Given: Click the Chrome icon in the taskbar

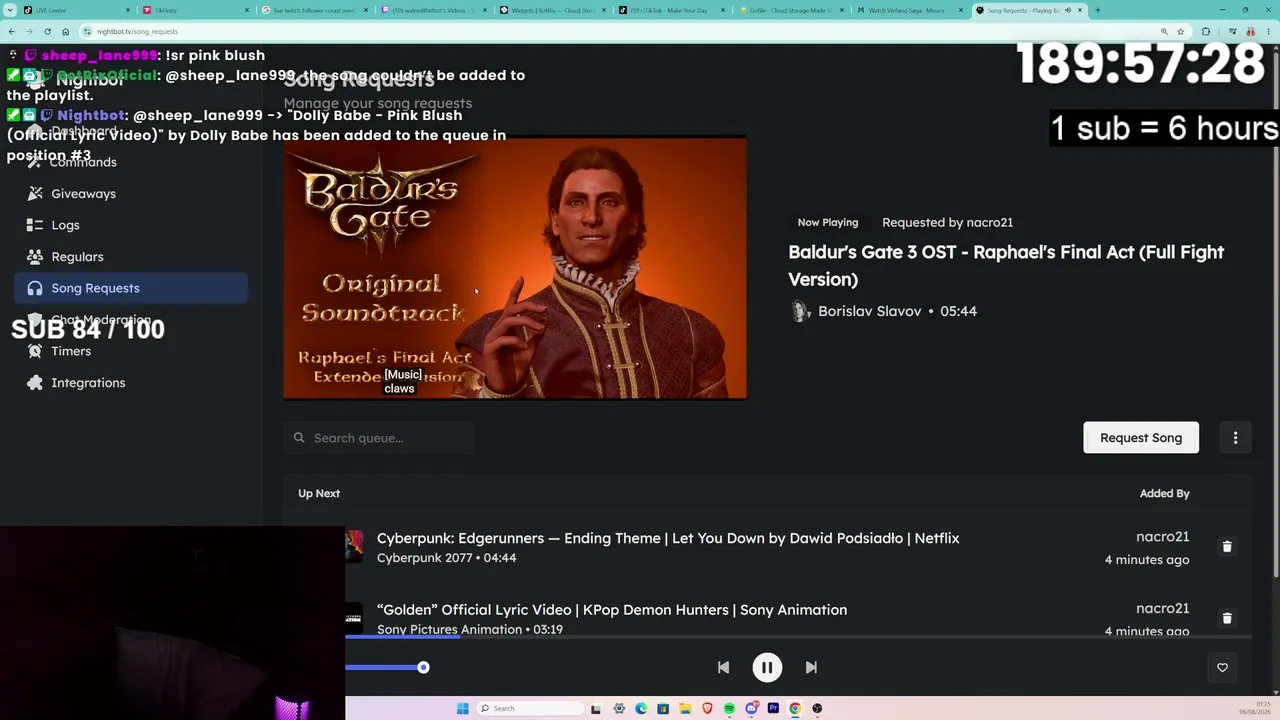Looking at the screenshot, I should tap(795, 708).
